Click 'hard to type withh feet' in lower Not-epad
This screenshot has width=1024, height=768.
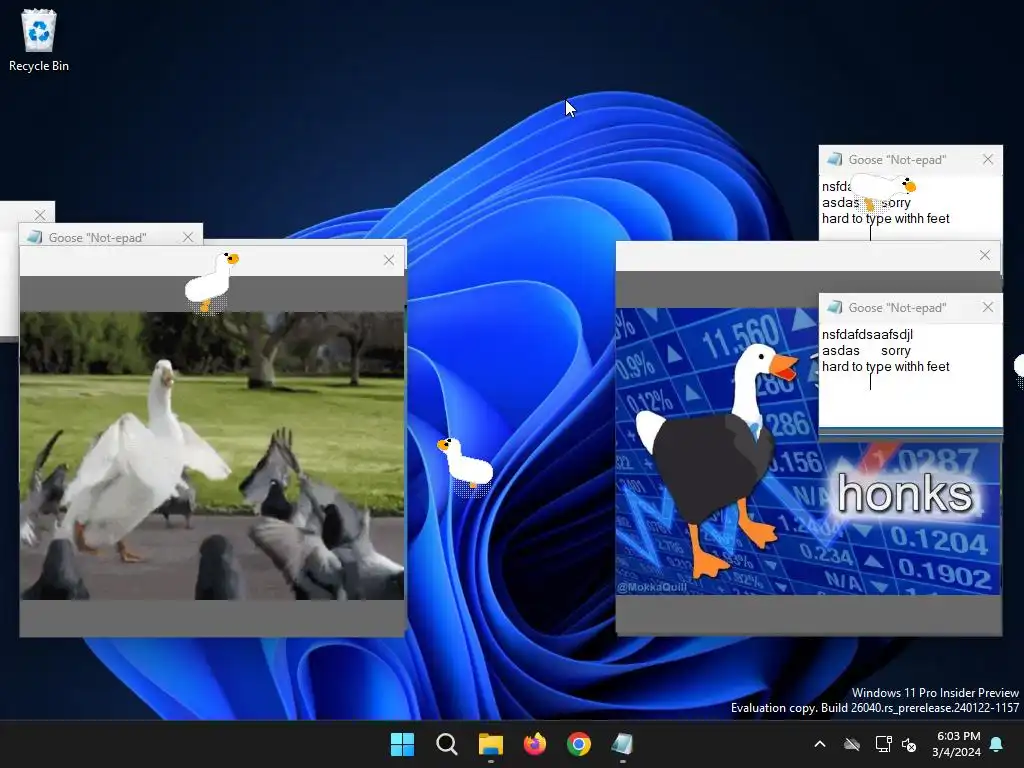click(886, 366)
